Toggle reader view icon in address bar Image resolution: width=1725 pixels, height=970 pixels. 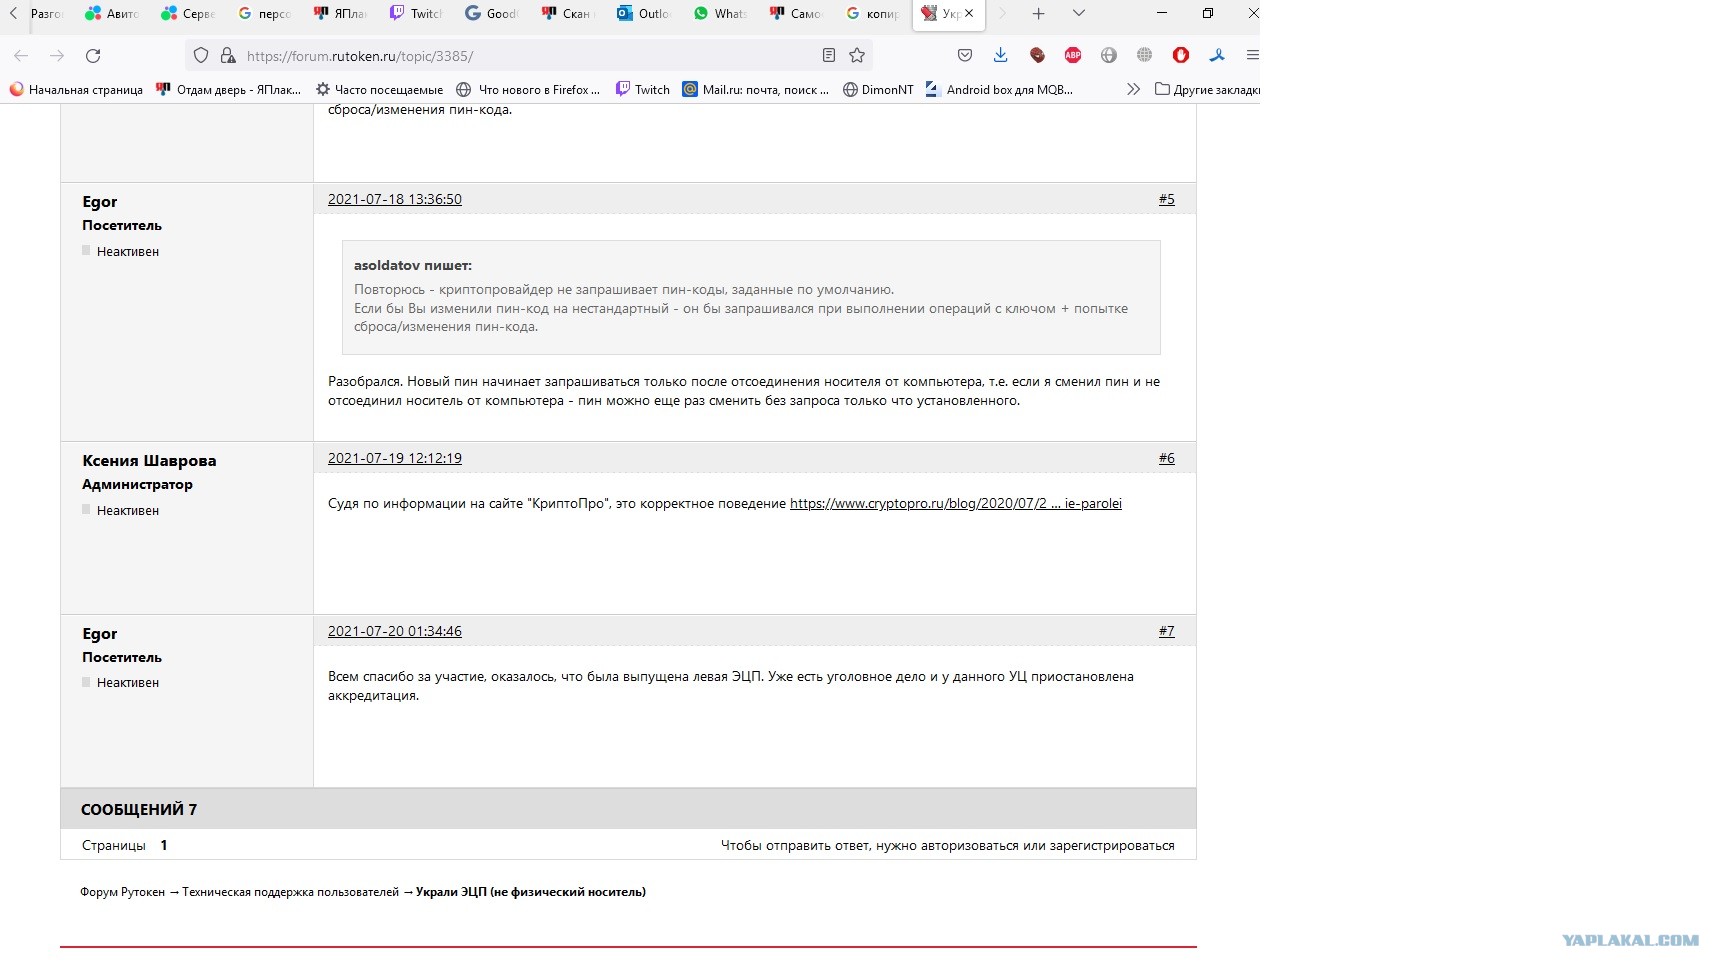click(x=828, y=56)
